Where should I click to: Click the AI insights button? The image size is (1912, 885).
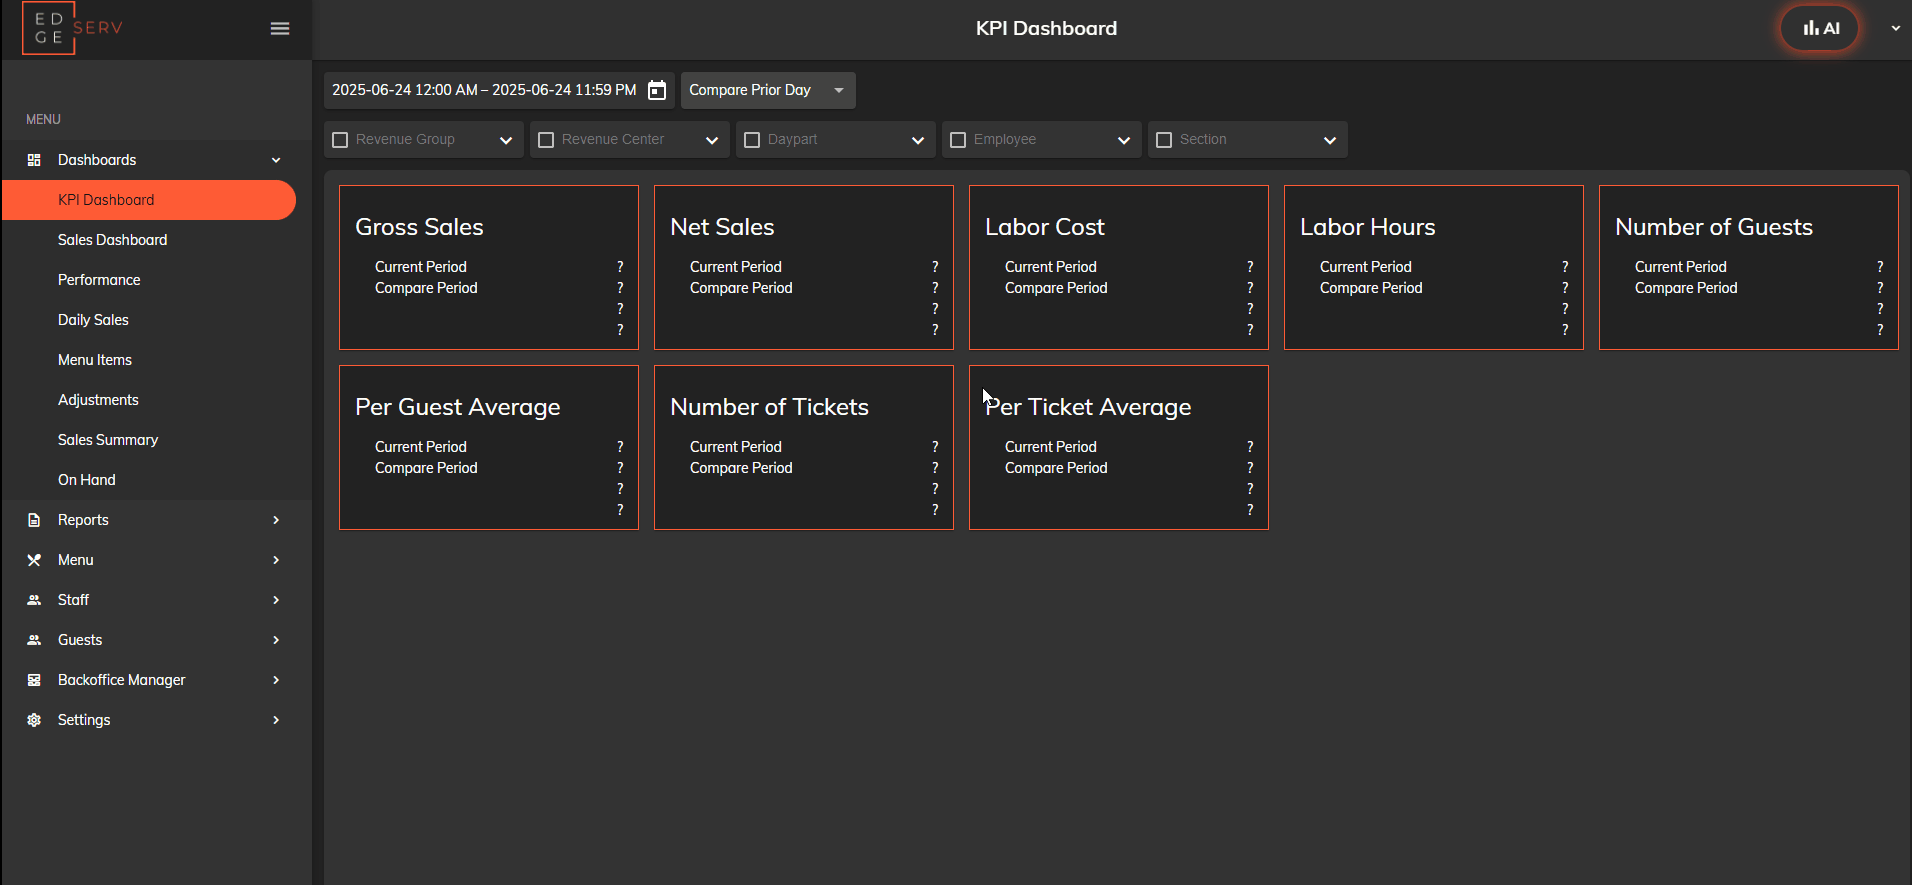[1819, 29]
